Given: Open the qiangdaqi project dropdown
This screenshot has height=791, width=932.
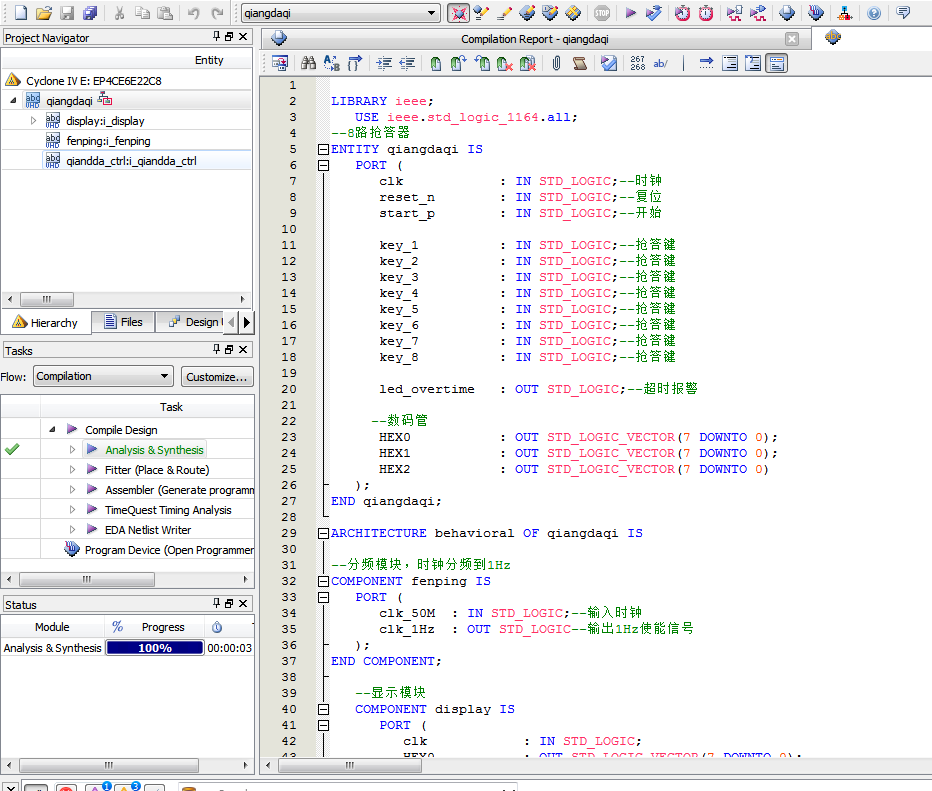Looking at the screenshot, I should click(x=432, y=13).
